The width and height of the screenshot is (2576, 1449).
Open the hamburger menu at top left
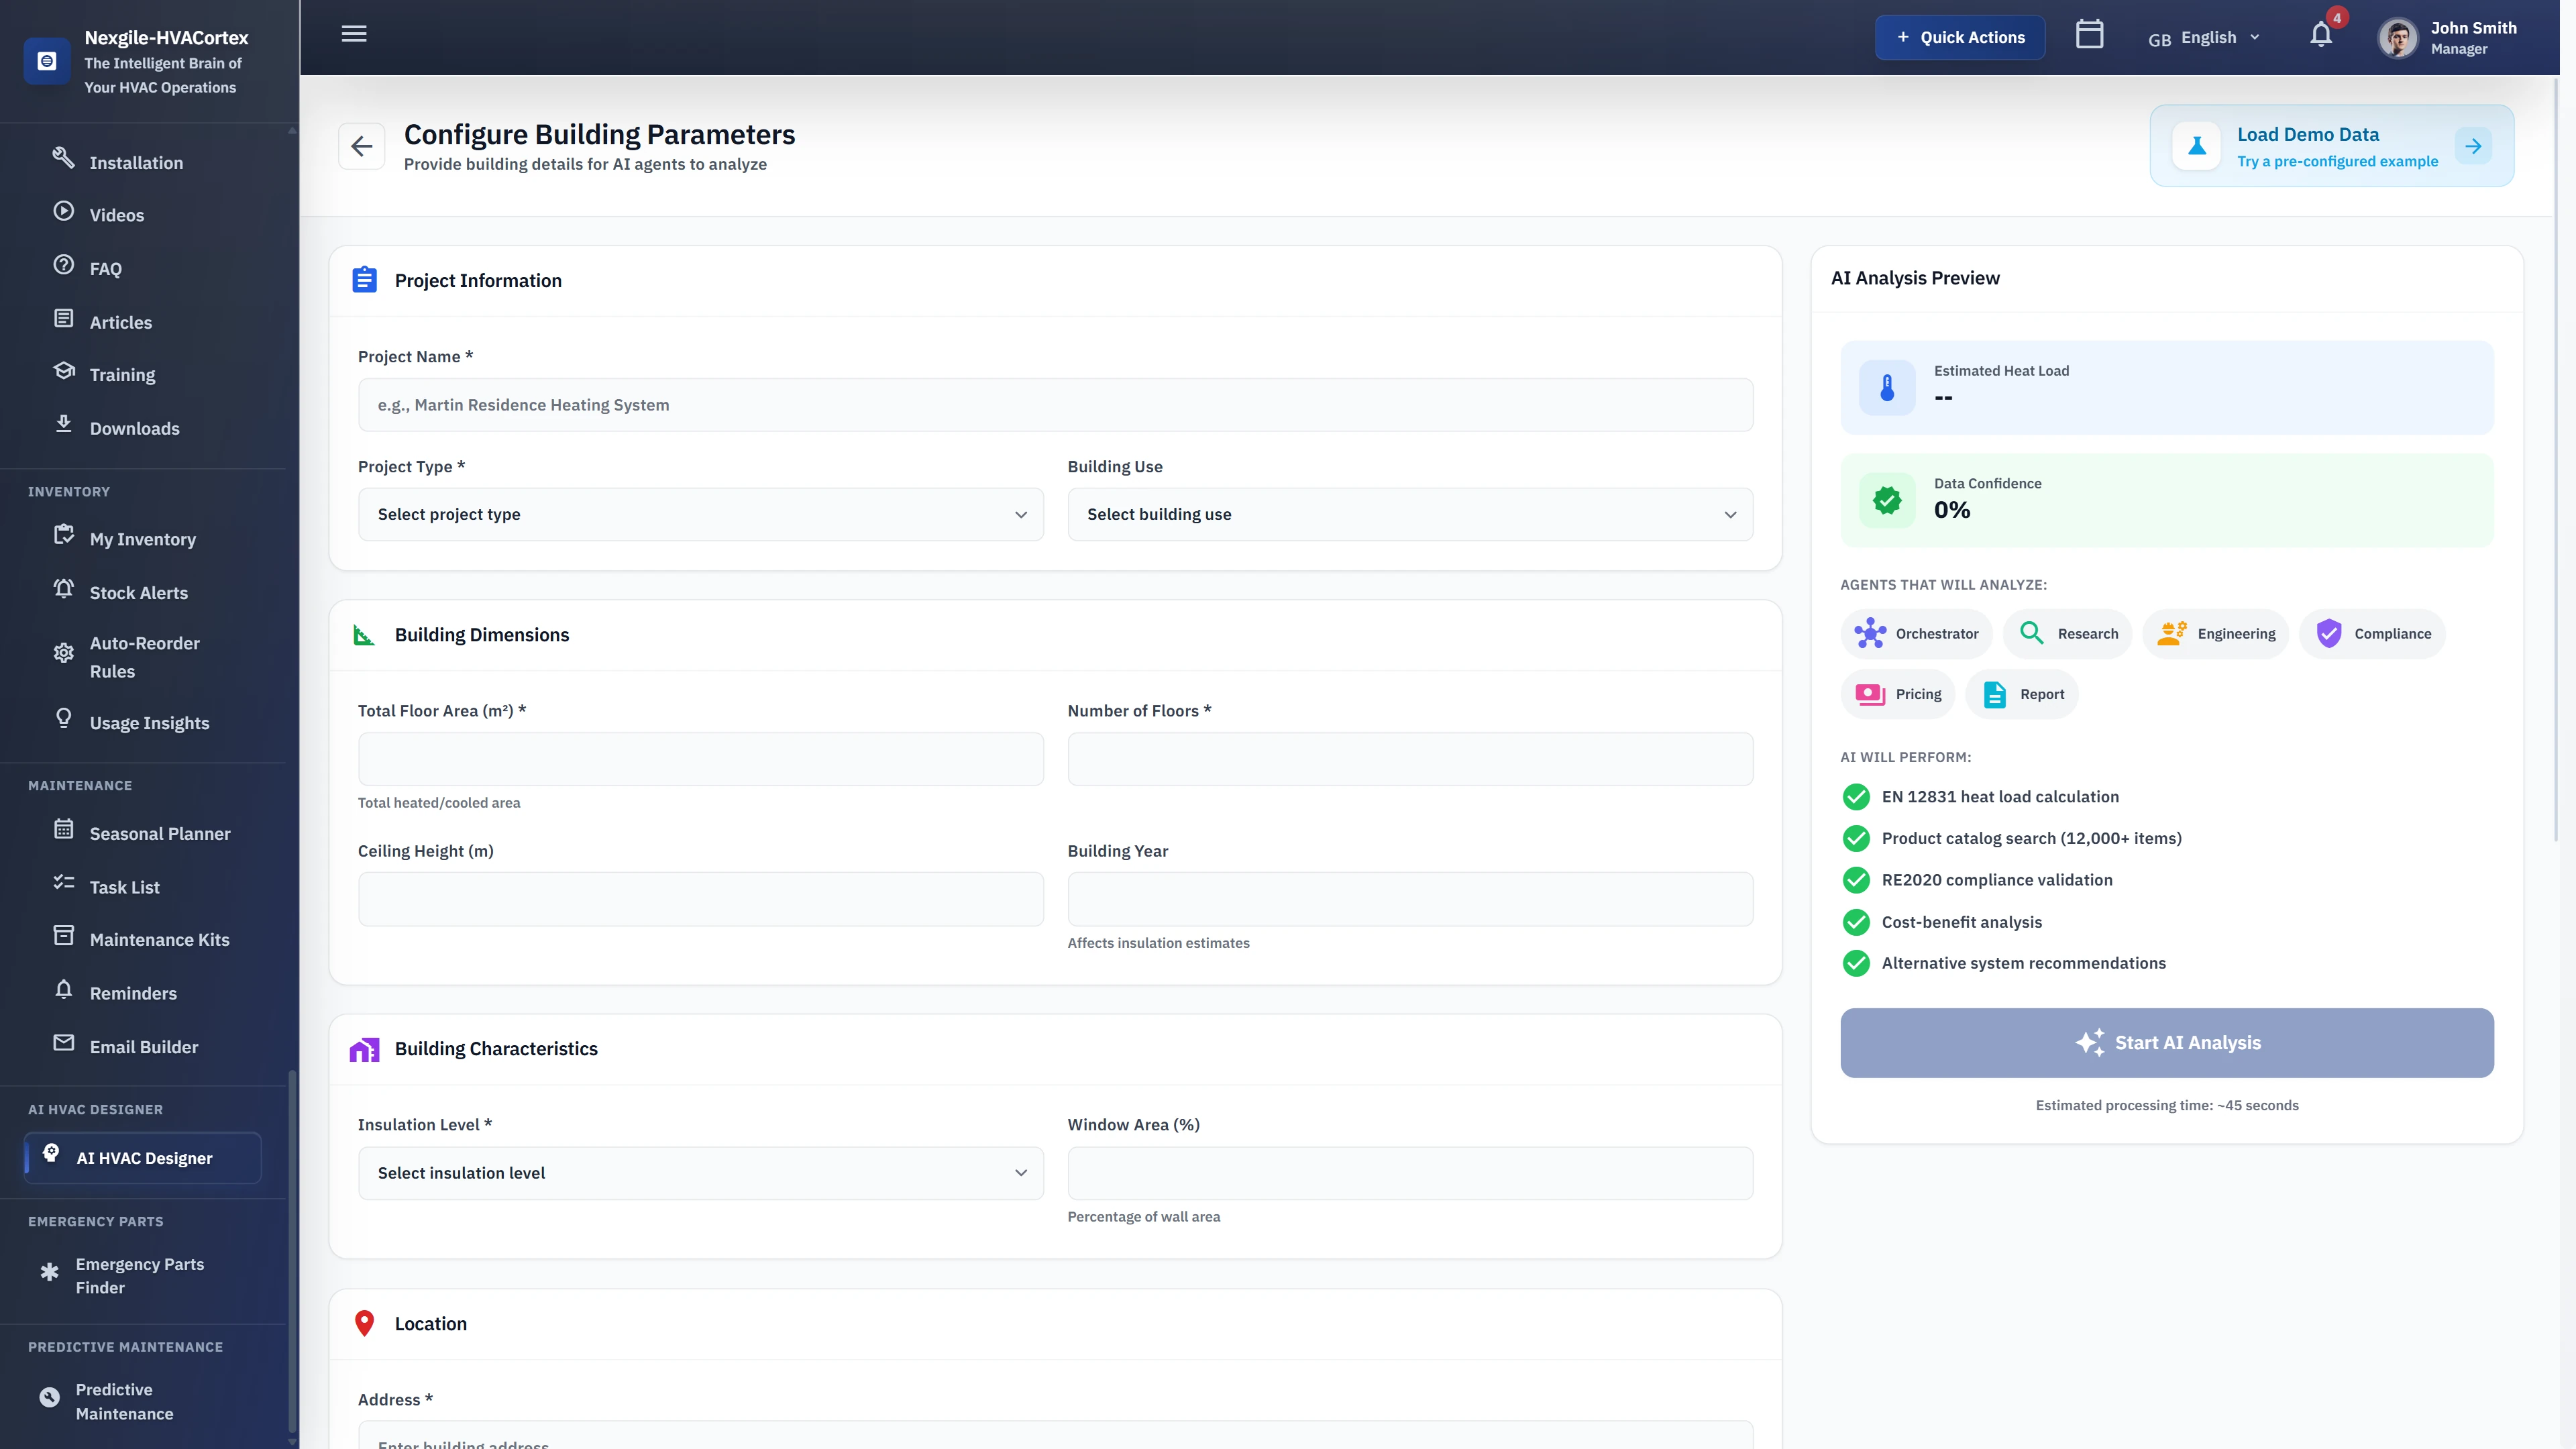[x=353, y=33]
